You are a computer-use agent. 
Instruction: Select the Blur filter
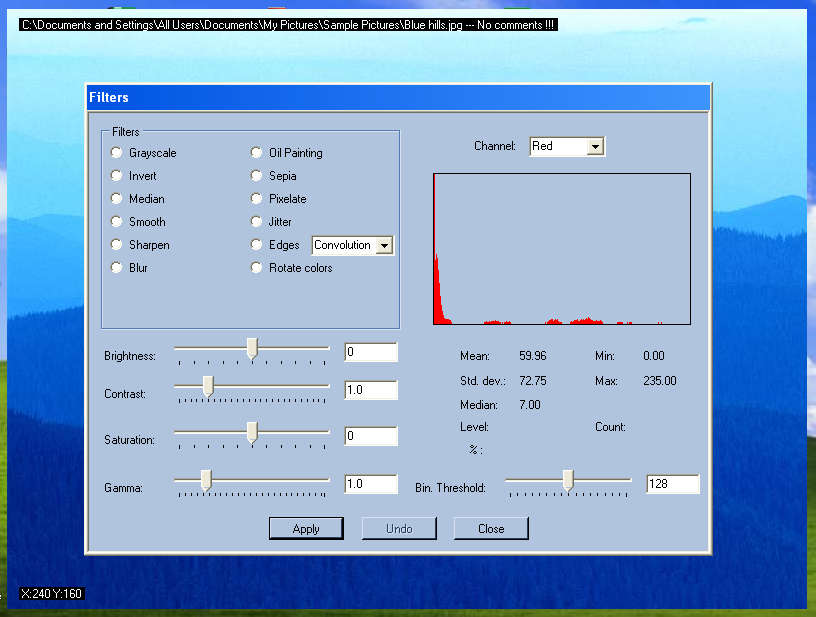click(117, 268)
